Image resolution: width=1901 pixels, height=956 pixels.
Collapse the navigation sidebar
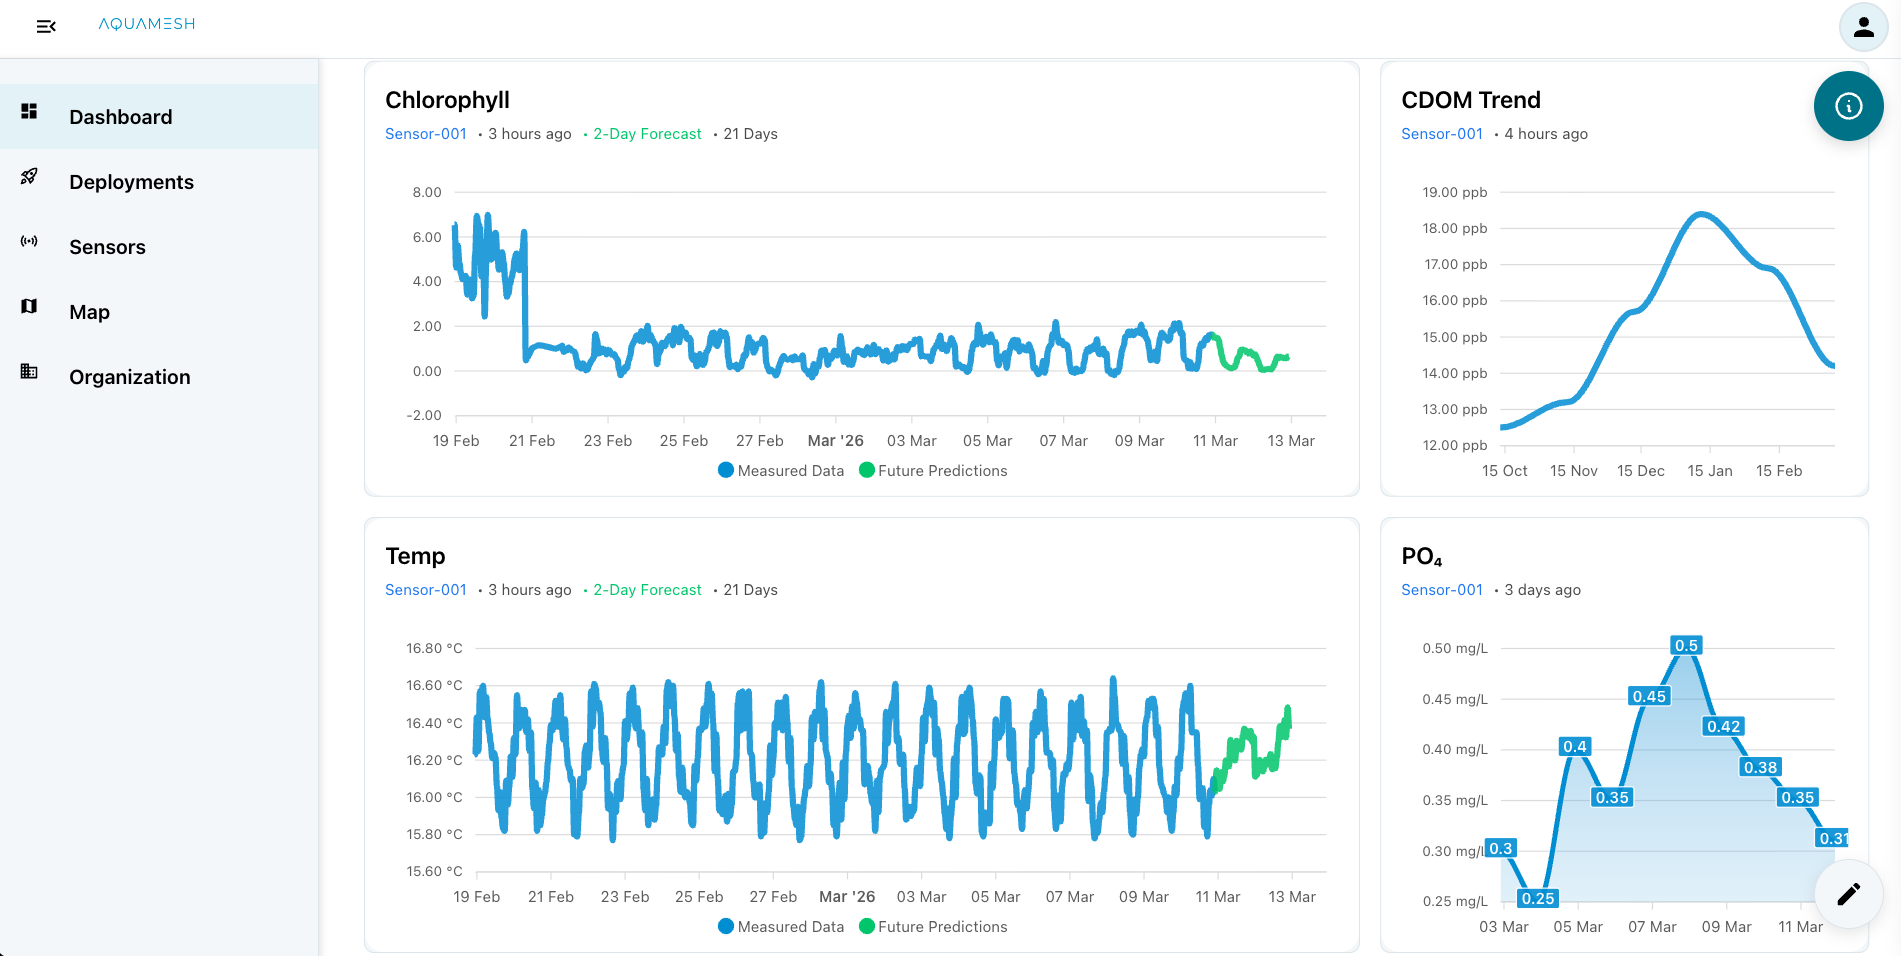46,27
